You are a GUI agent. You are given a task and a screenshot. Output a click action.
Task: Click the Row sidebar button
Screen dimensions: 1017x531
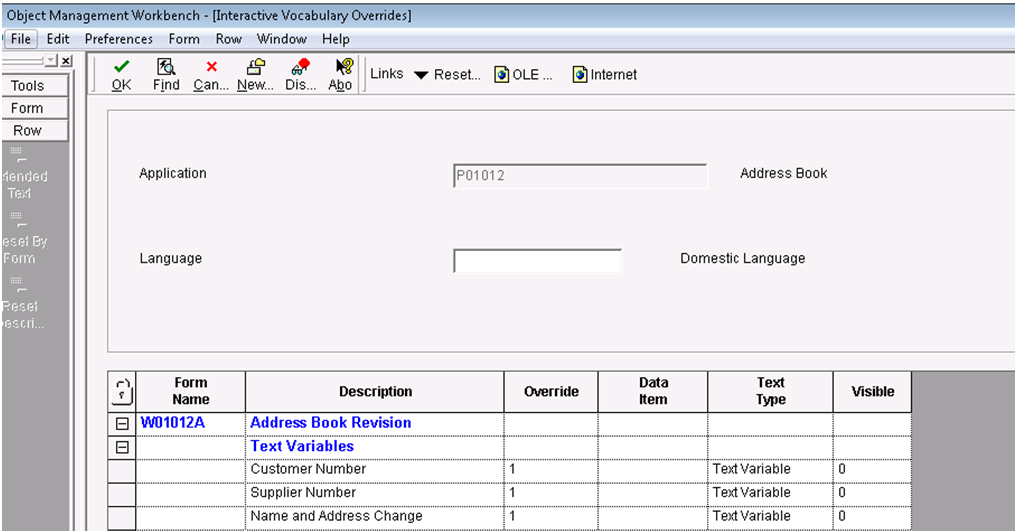28,130
